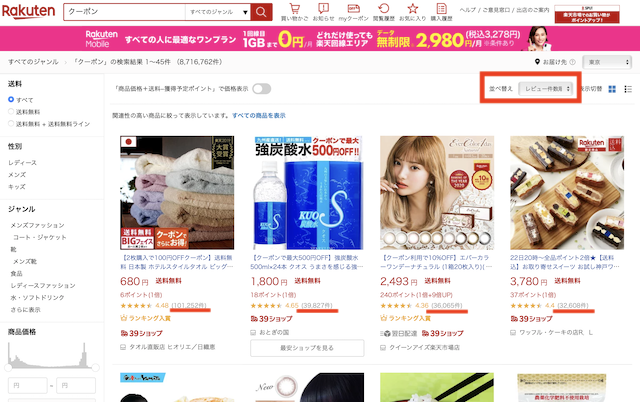Click the お届け先 location pin icon

(537, 62)
